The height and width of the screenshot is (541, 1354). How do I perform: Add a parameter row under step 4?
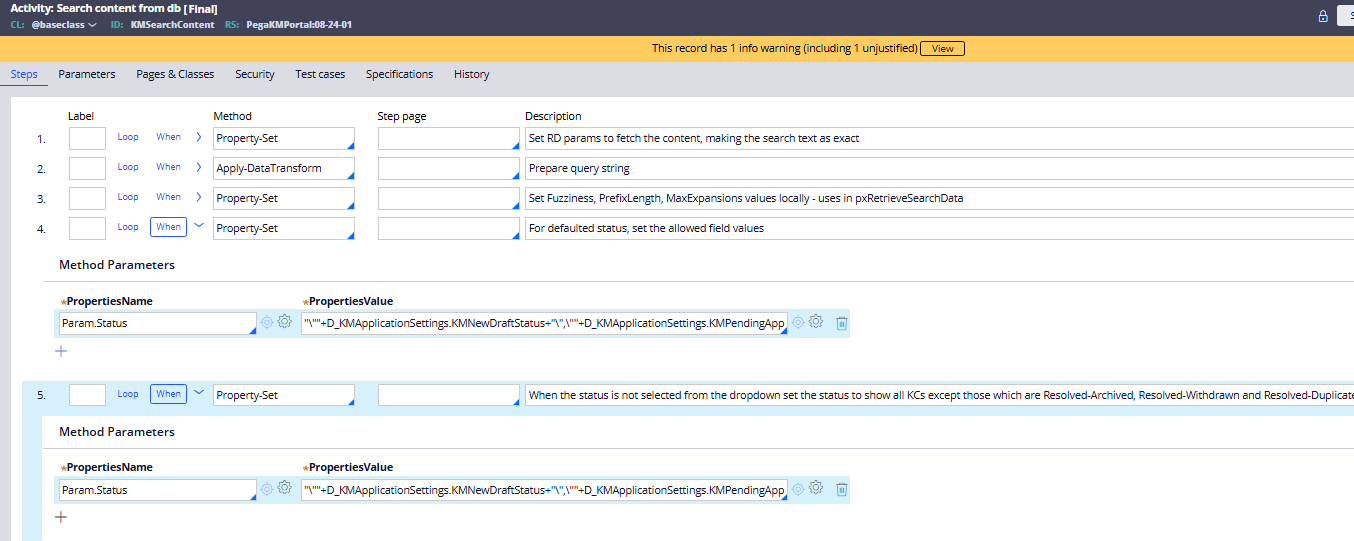pyautogui.click(x=61, y=351)
